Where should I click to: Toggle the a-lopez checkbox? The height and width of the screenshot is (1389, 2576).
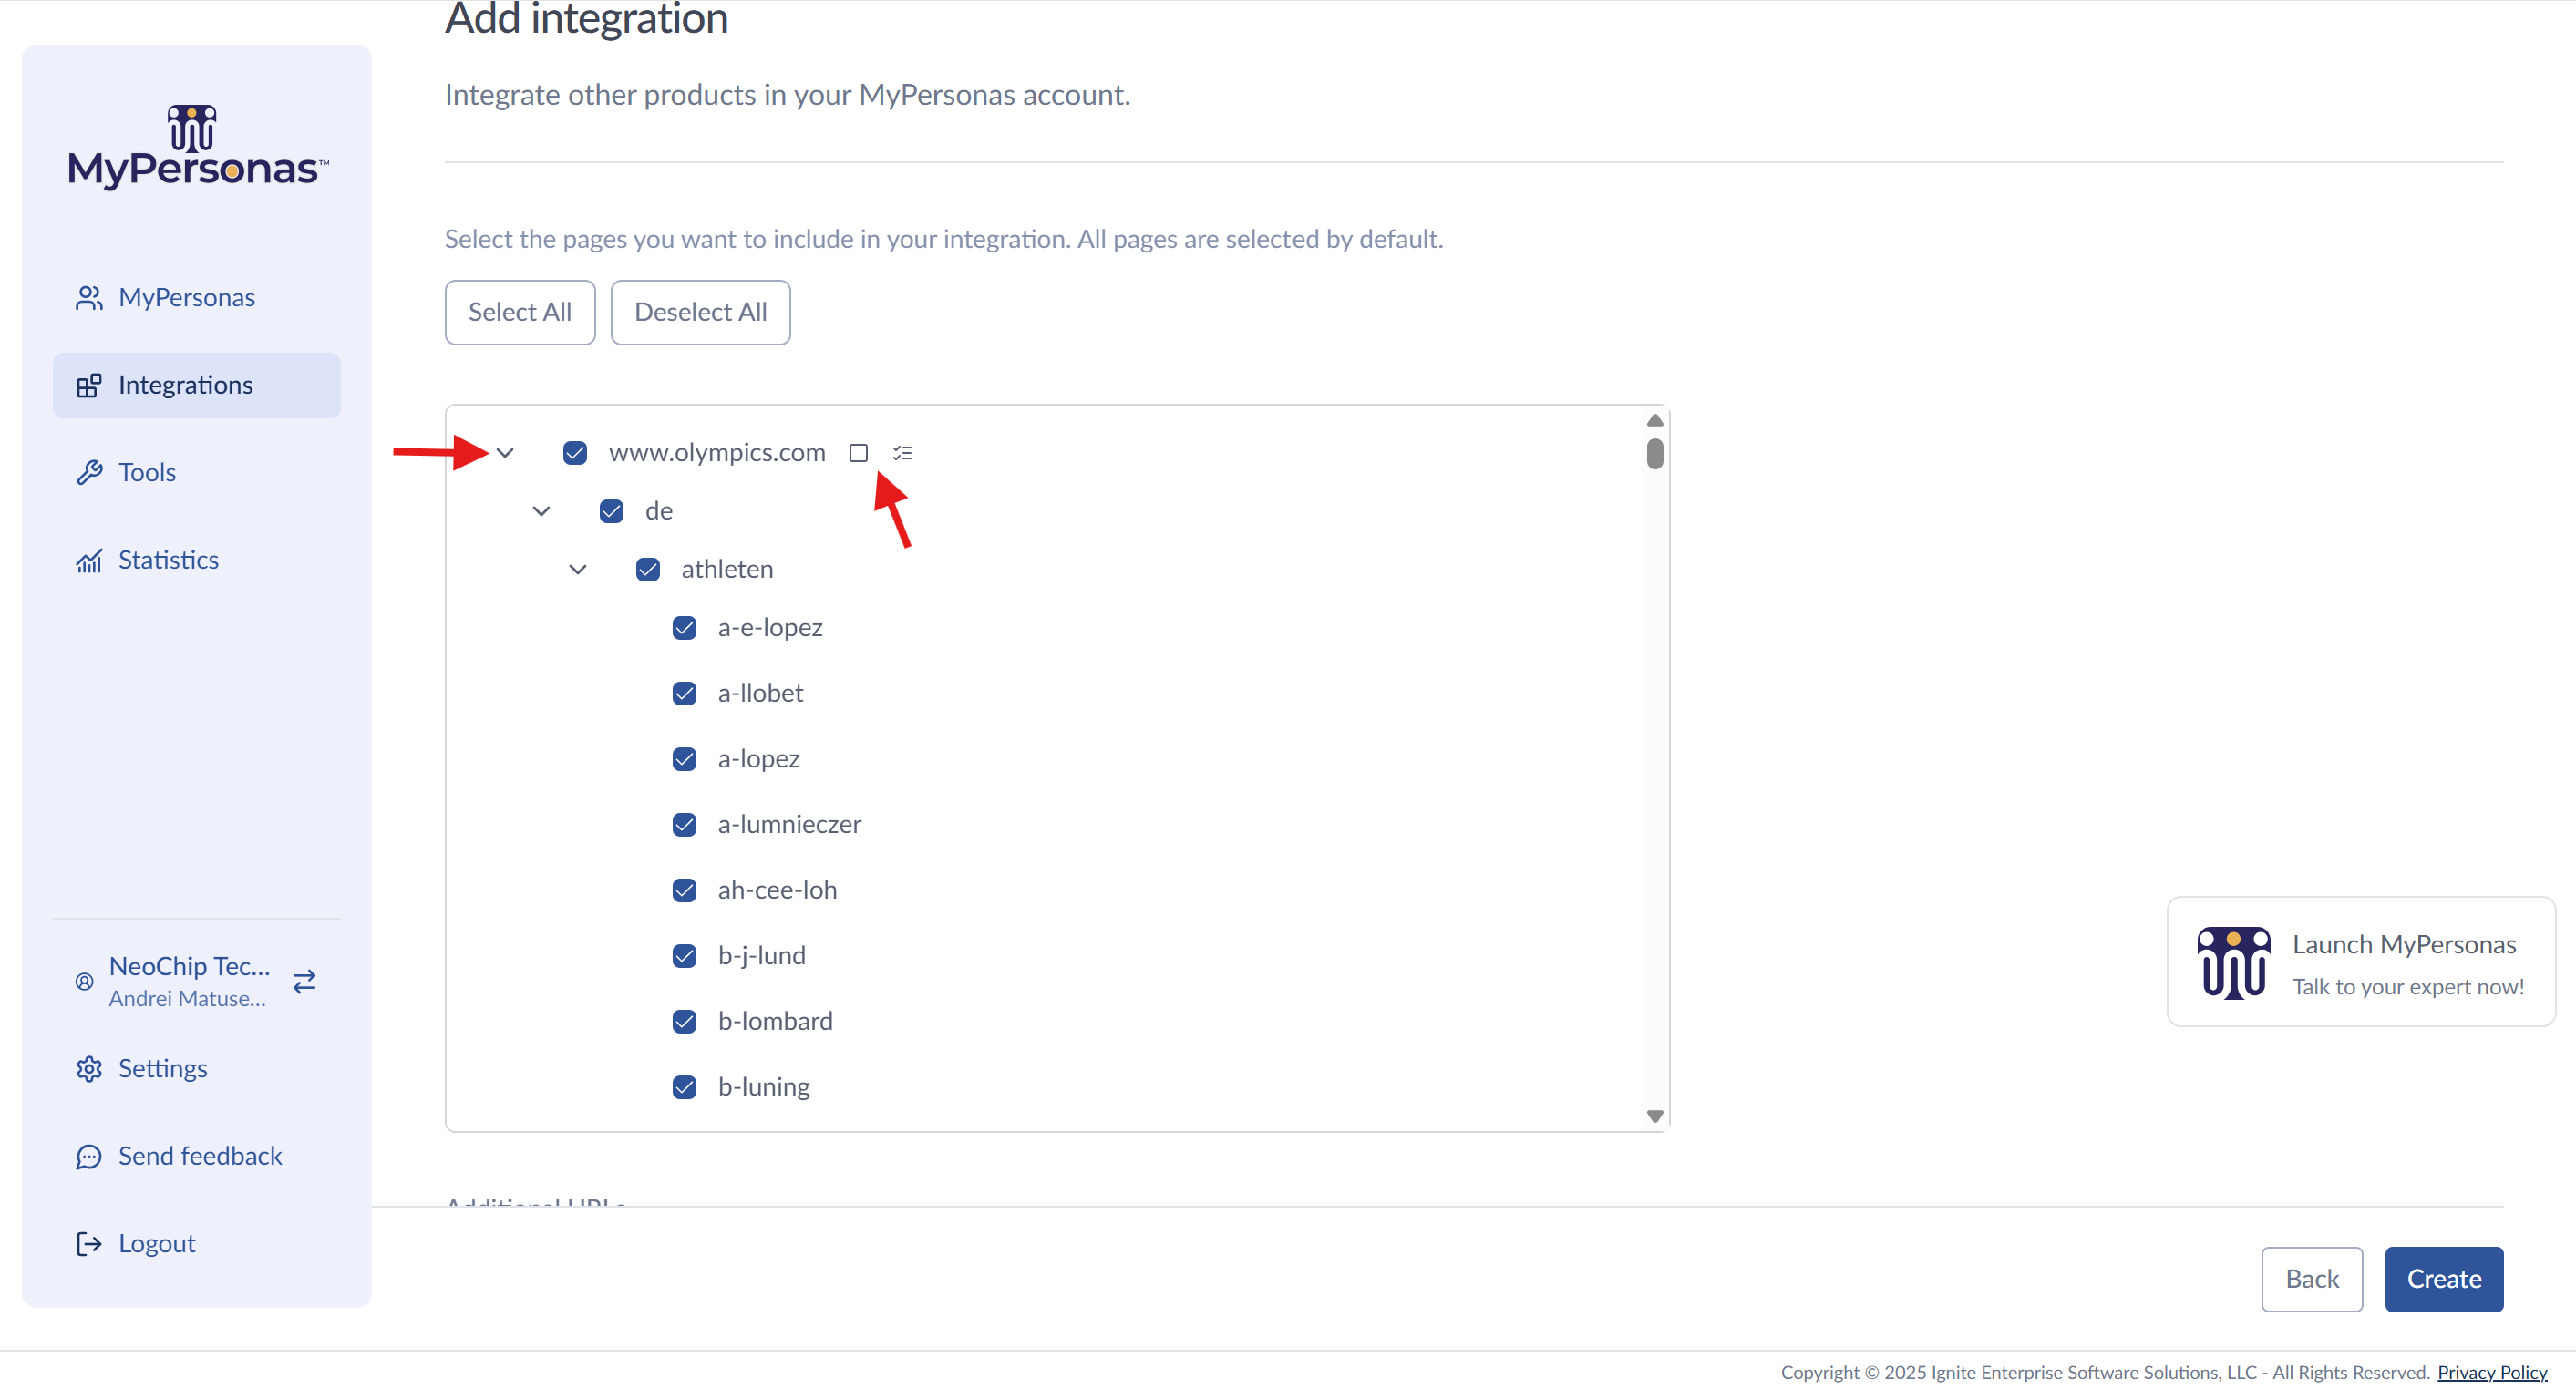click(x=684, y=759)
